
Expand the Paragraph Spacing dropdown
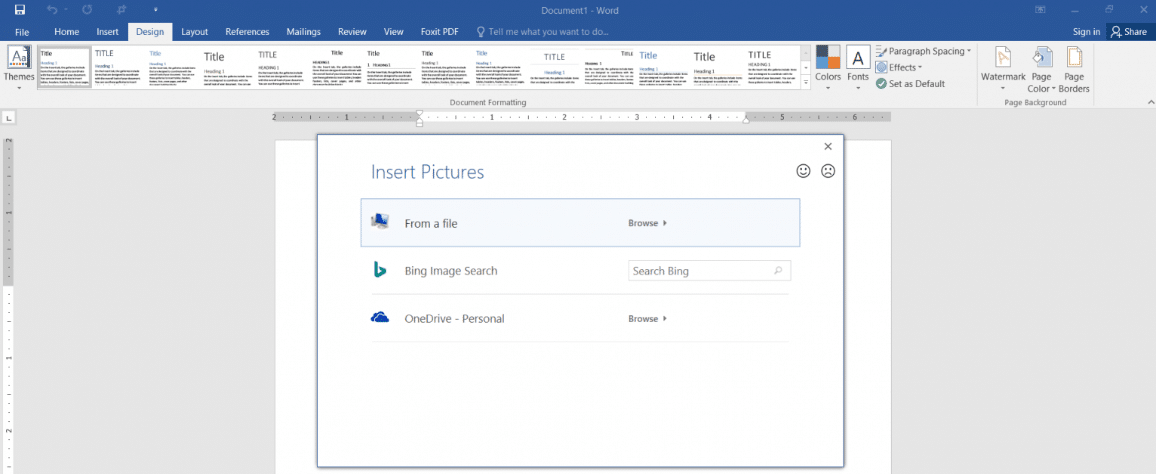[923, 51]
